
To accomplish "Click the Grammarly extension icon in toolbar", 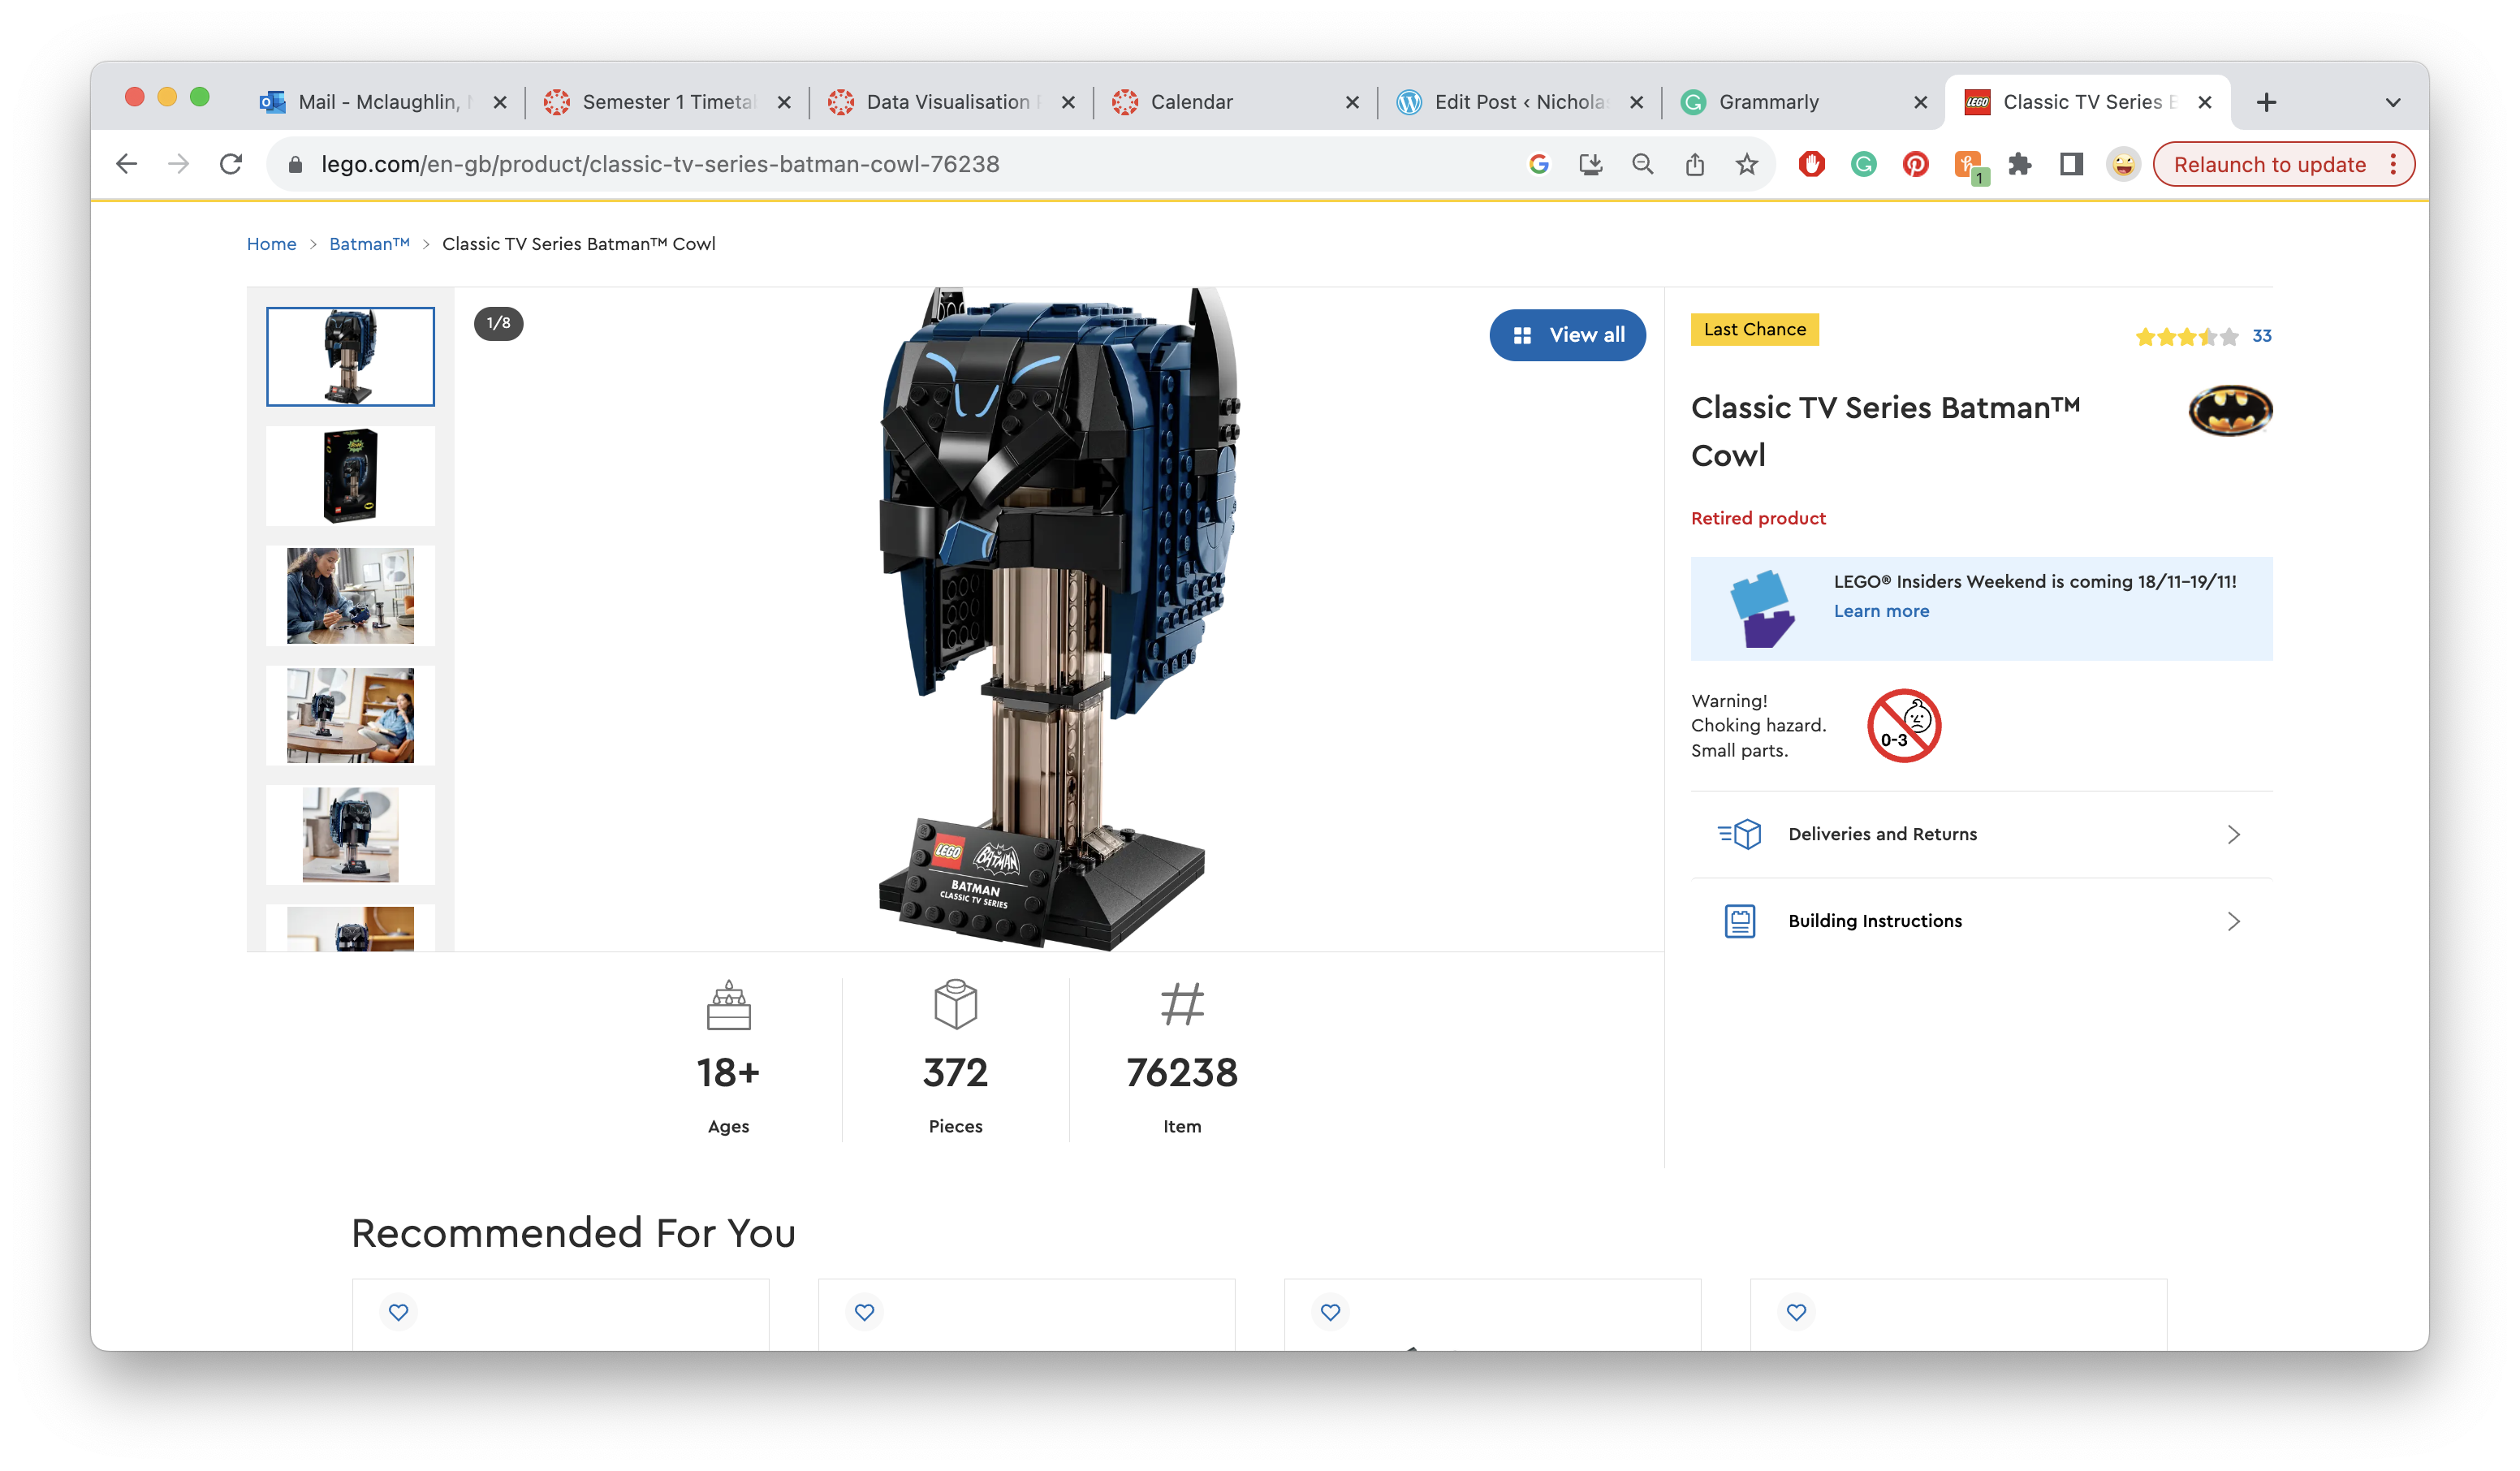I will 1863,164.
